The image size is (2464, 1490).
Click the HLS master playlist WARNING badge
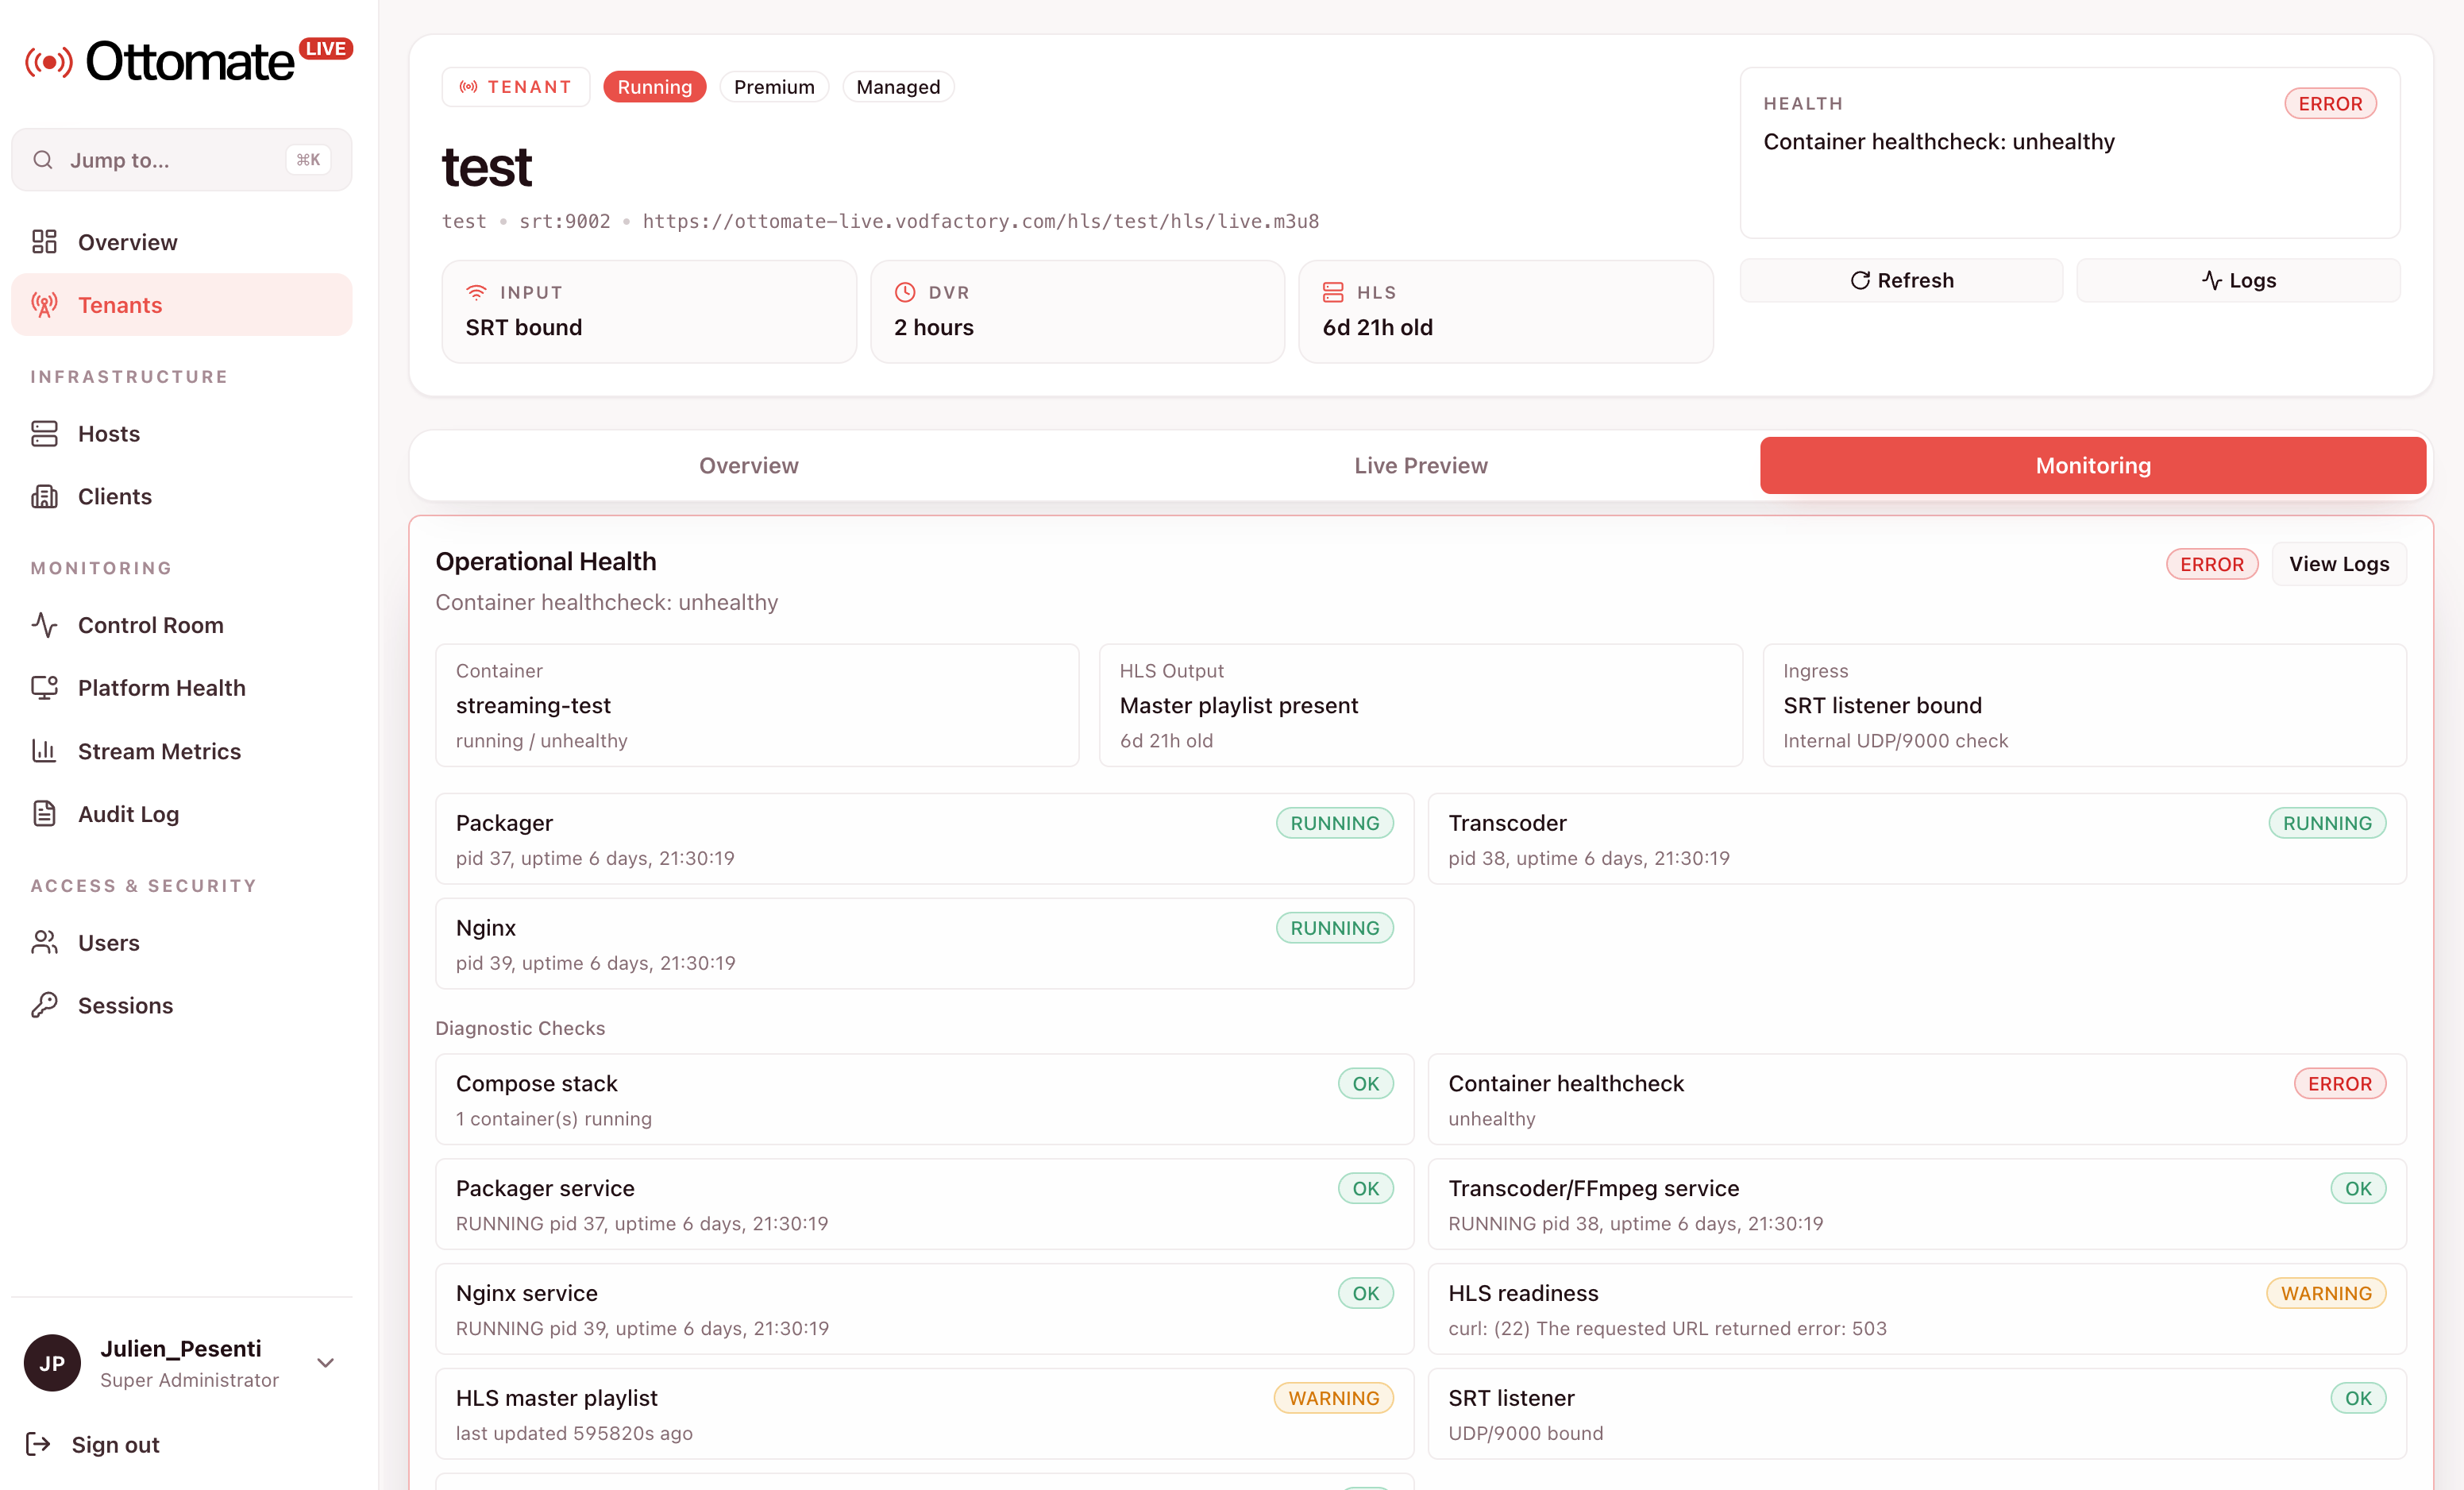[x=1334, y=1398]
